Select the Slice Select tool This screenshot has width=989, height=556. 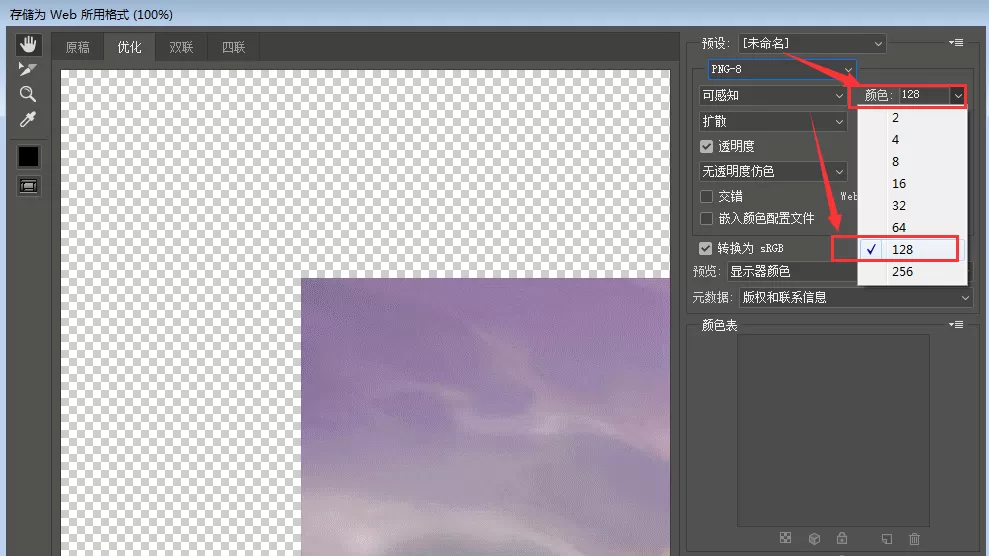28,69
